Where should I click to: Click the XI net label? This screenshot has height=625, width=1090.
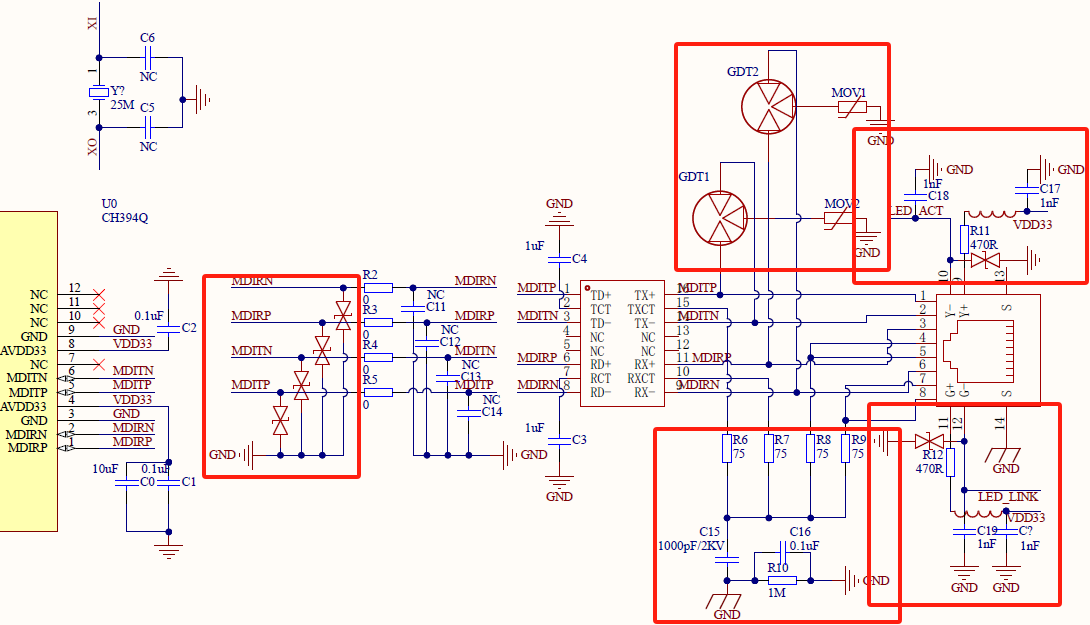92,23
